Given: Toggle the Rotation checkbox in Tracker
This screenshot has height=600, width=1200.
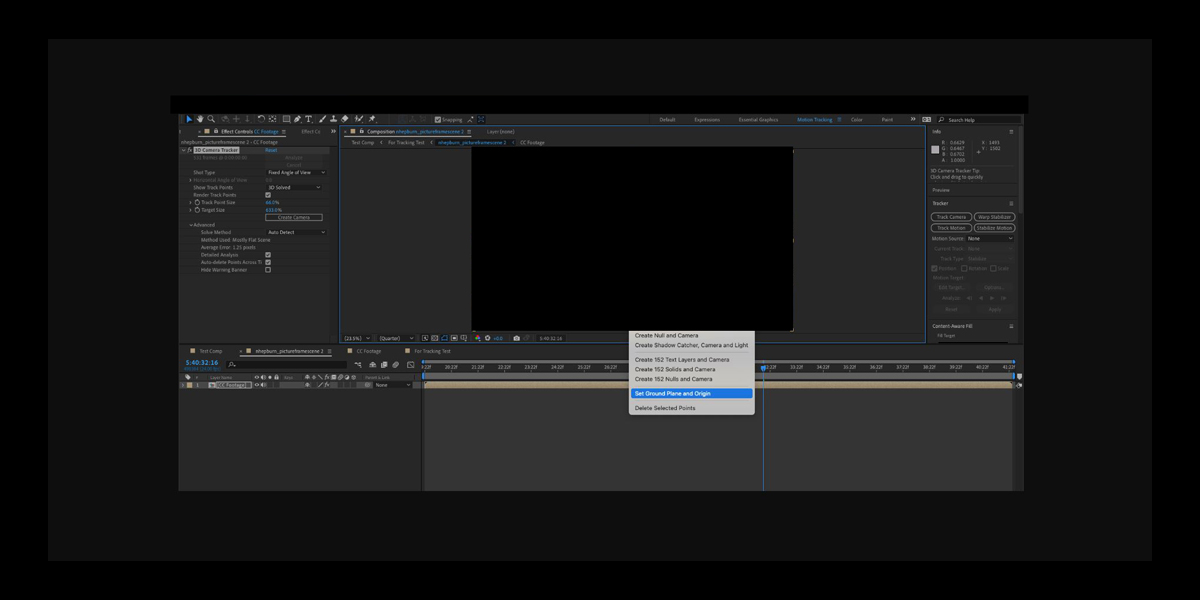Looking at the screenshot, I should (964, 268).
